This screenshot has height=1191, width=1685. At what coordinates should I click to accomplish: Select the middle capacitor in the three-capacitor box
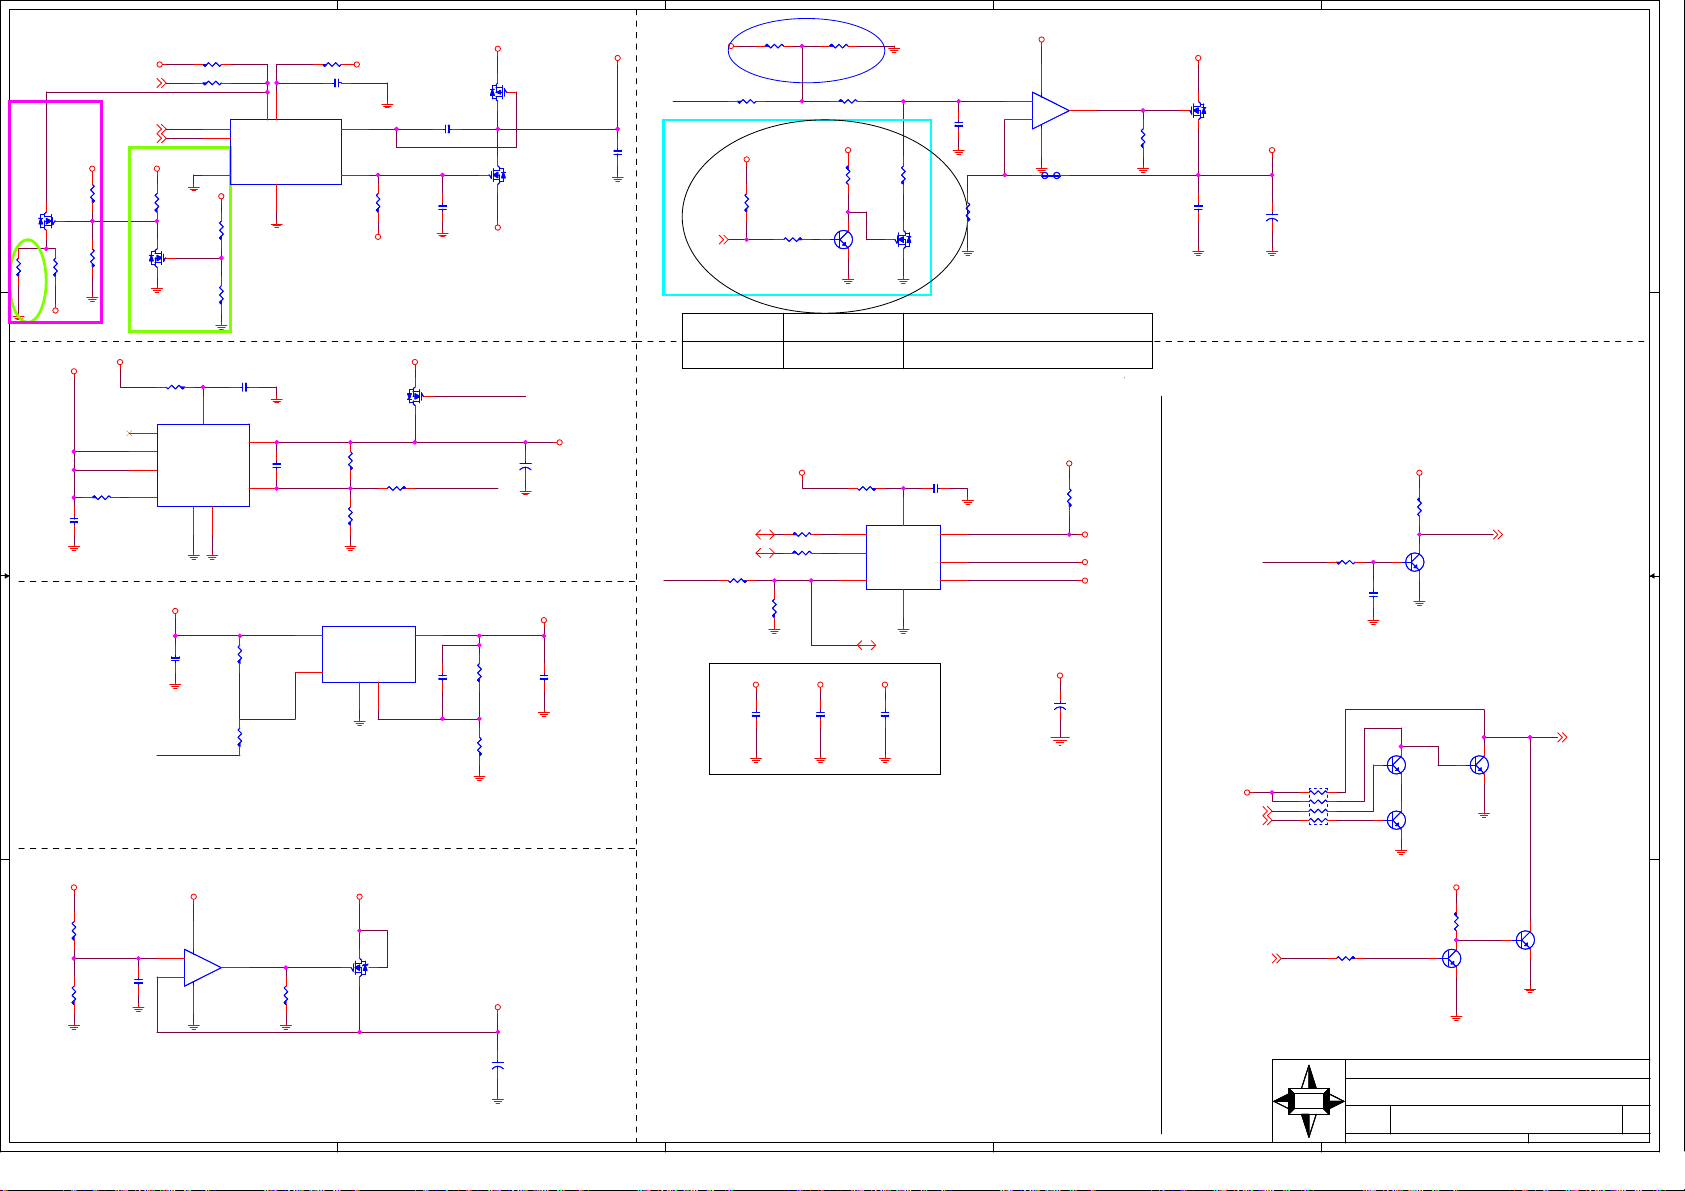820,715
